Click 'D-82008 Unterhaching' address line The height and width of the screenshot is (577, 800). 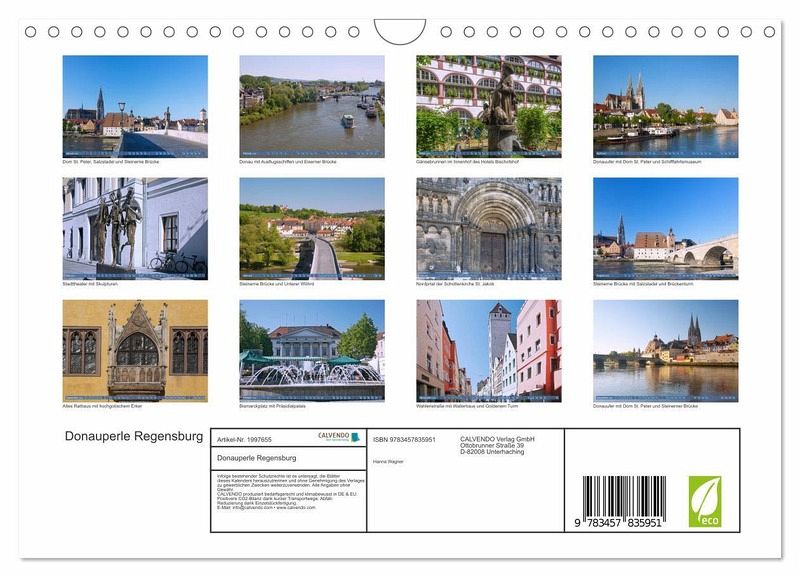click(492, 451)
